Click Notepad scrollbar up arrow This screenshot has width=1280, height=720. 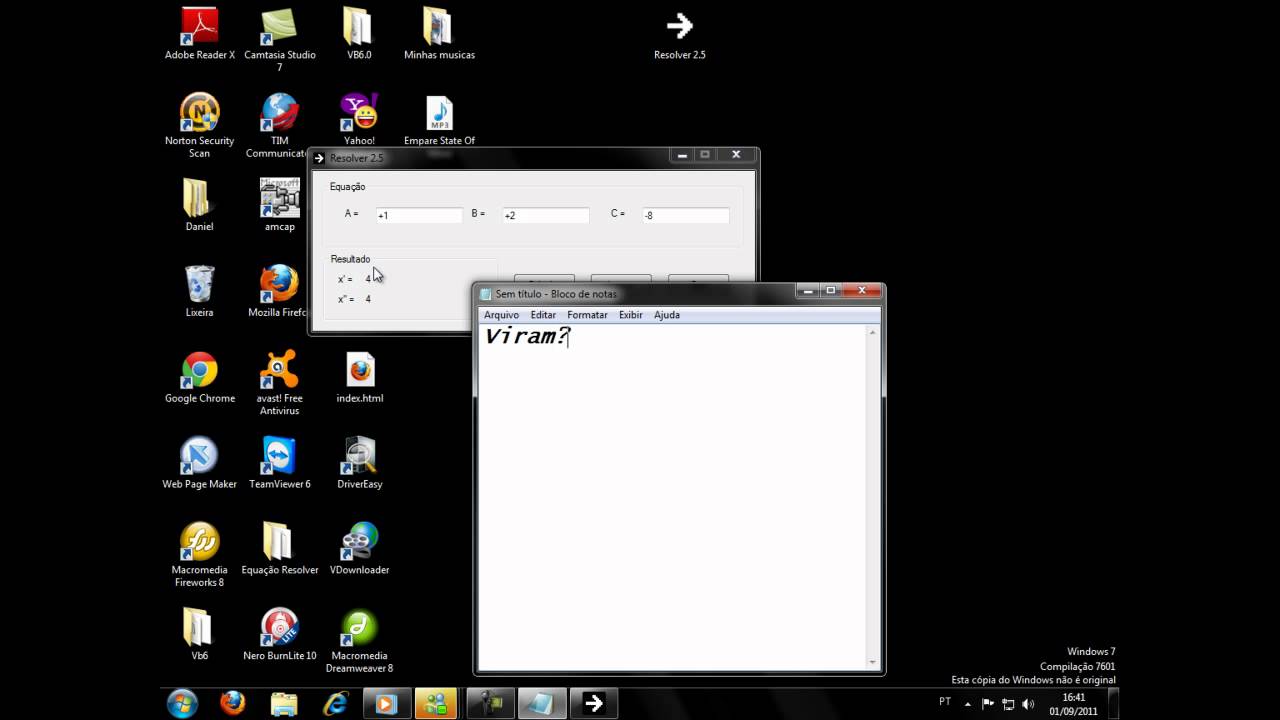(875, 332)
